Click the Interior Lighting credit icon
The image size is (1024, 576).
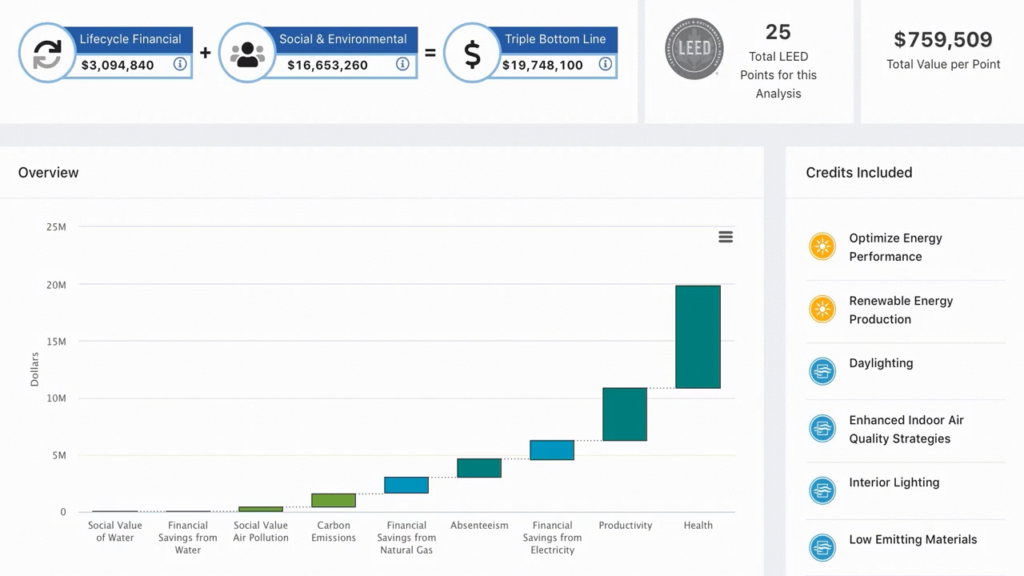point(822,490)
